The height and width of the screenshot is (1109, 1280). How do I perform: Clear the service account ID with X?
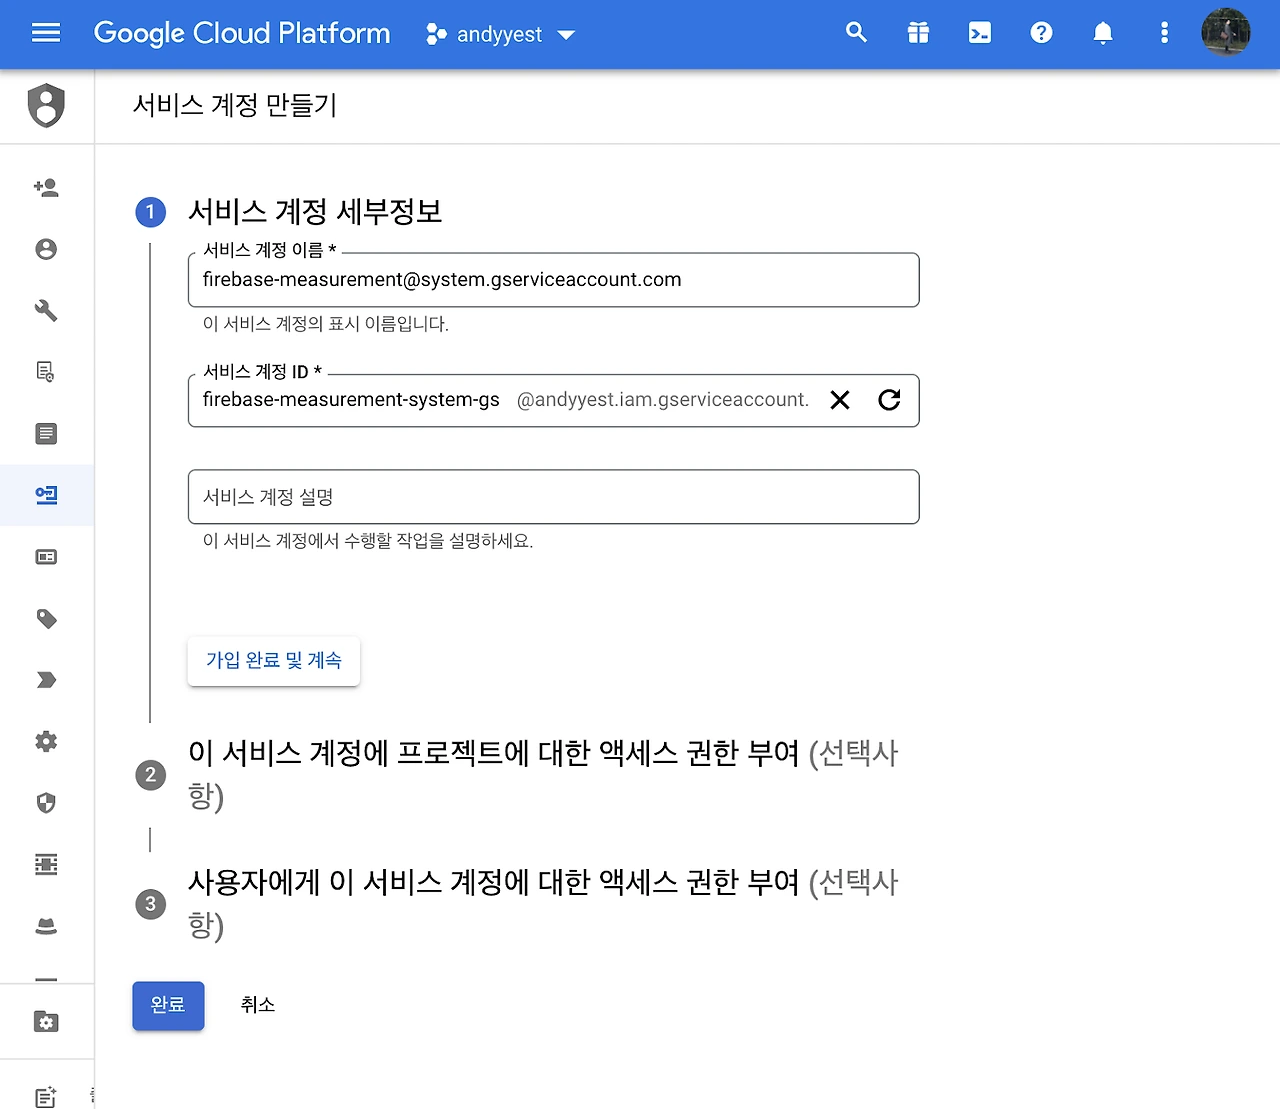[840, 400]
